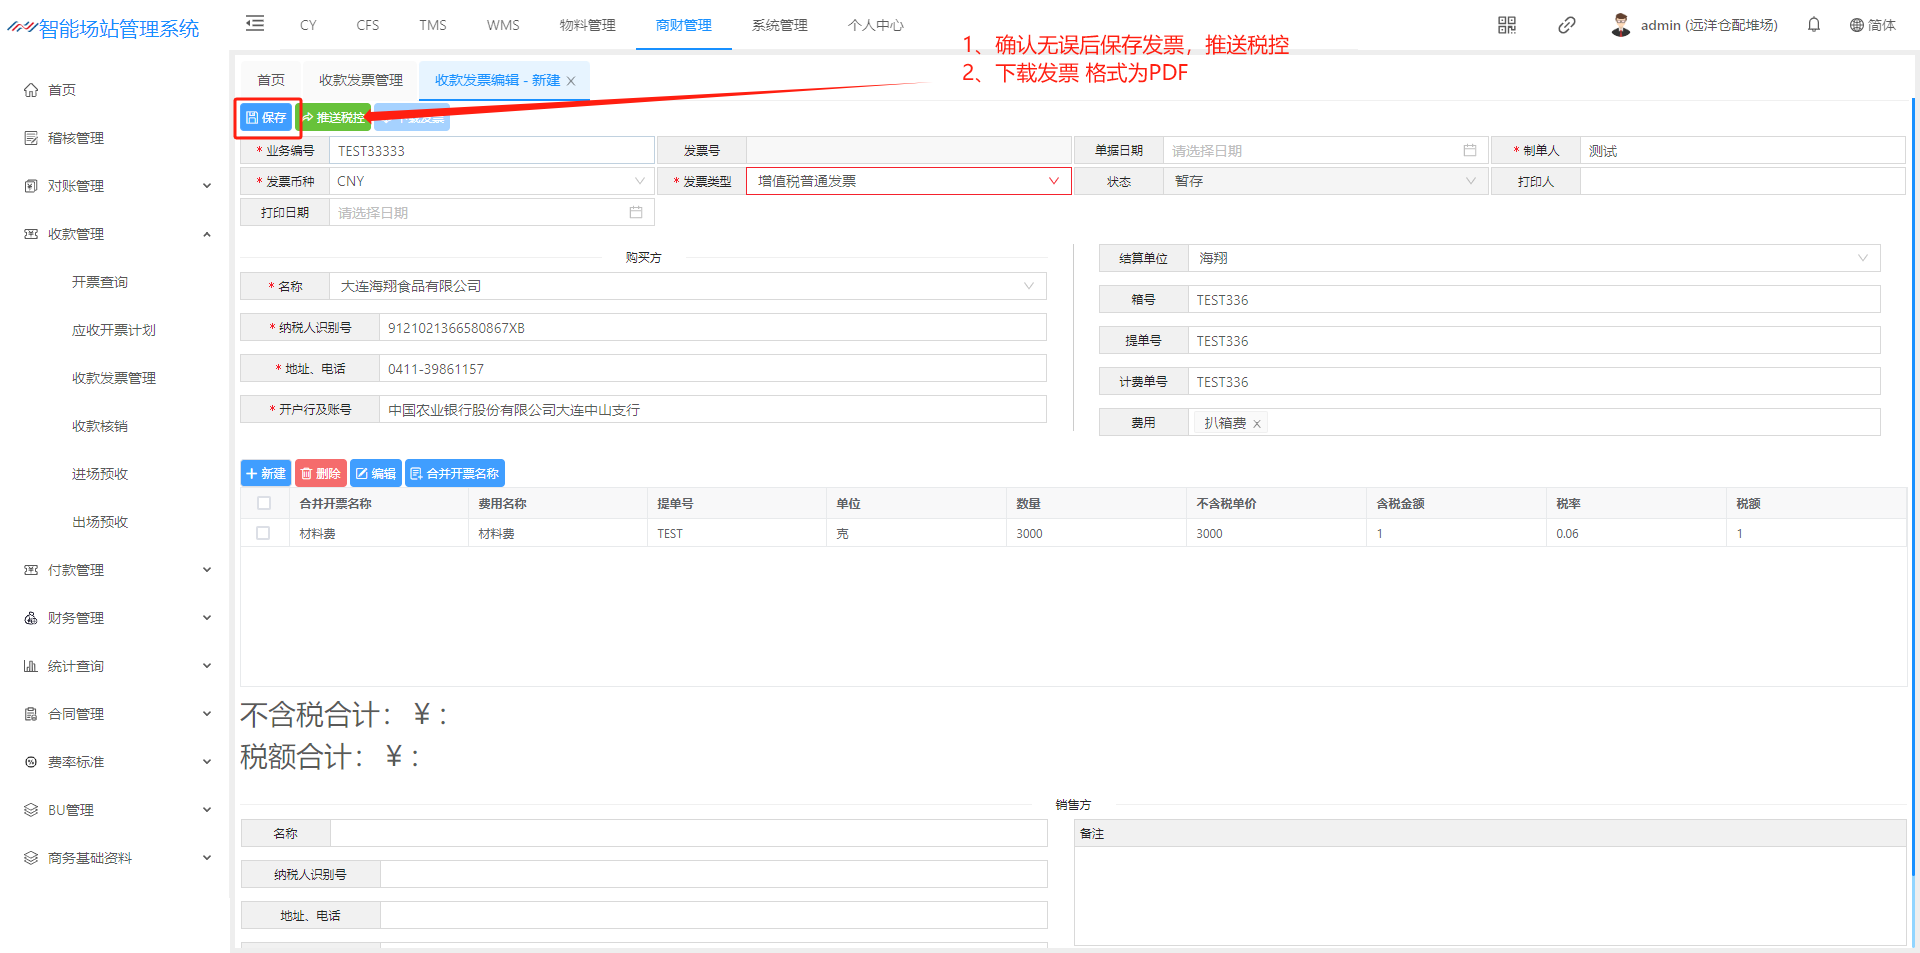Click the 保存 button
Image resolution: width=1920 pixels, height=953 pixels.
point(266,118)
